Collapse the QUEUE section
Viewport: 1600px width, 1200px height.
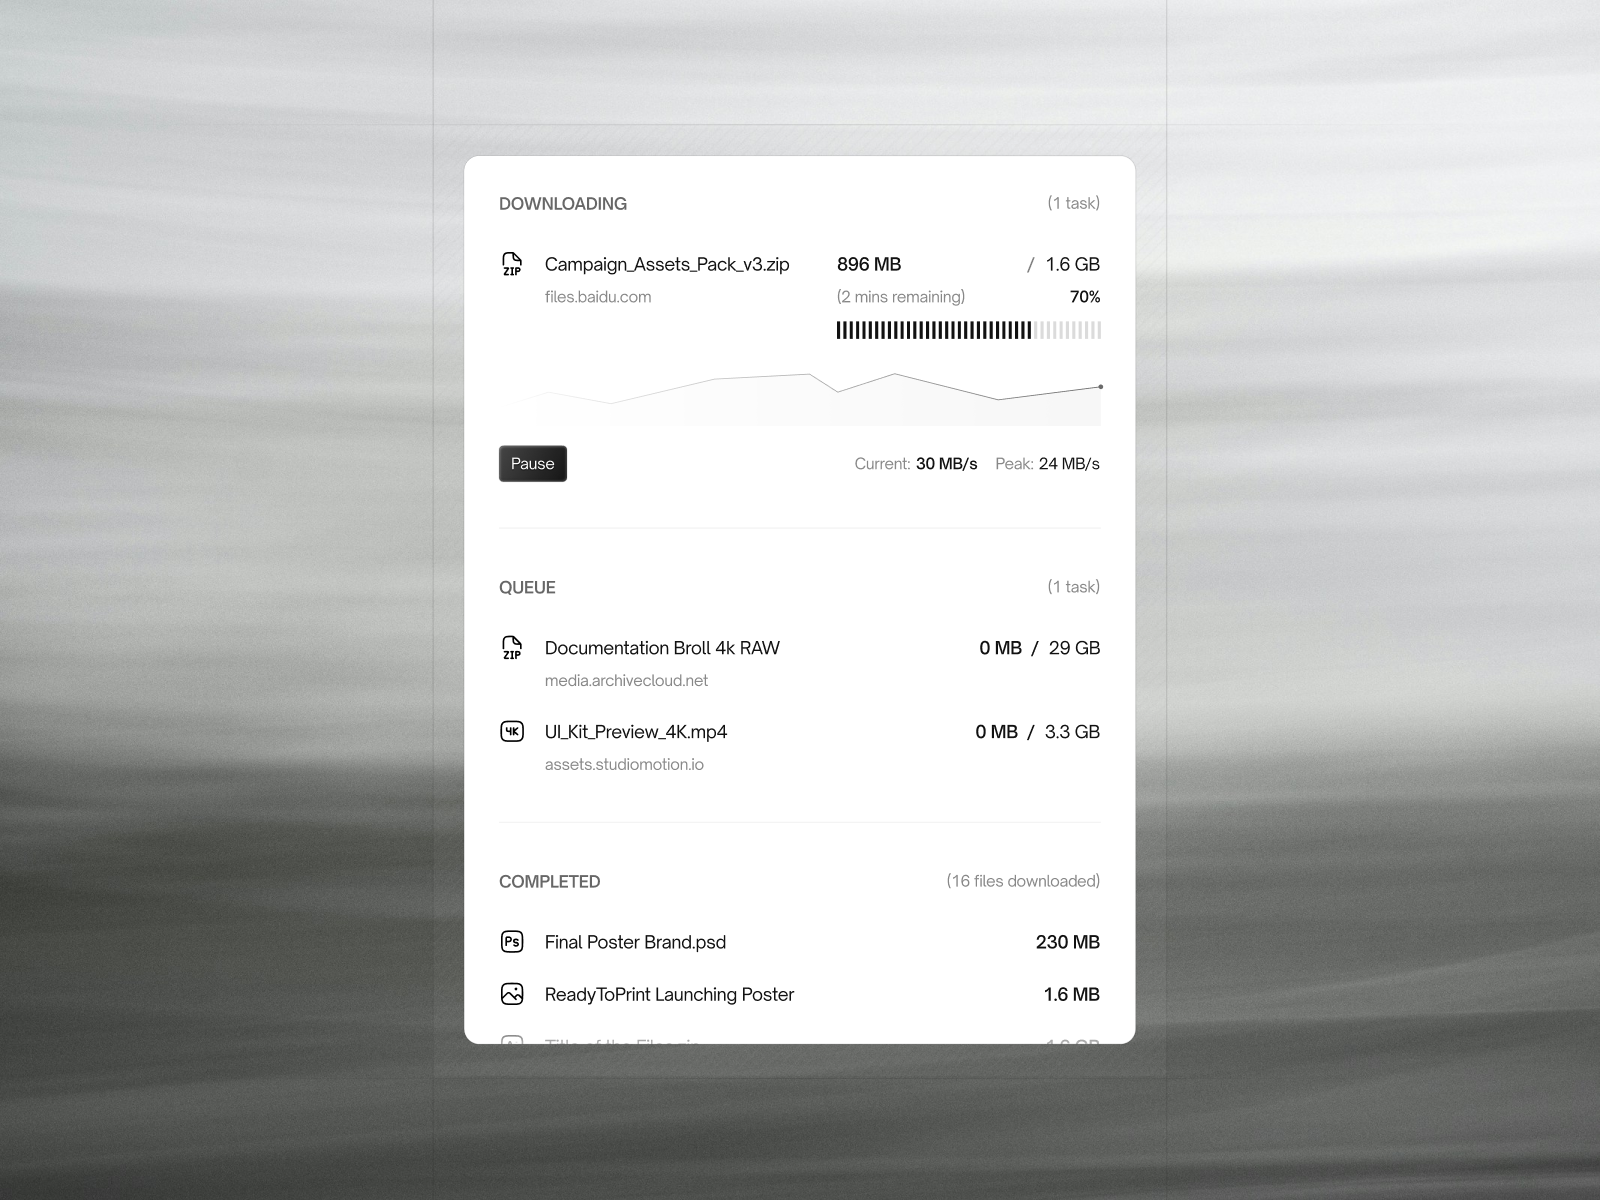coord(527,587)
